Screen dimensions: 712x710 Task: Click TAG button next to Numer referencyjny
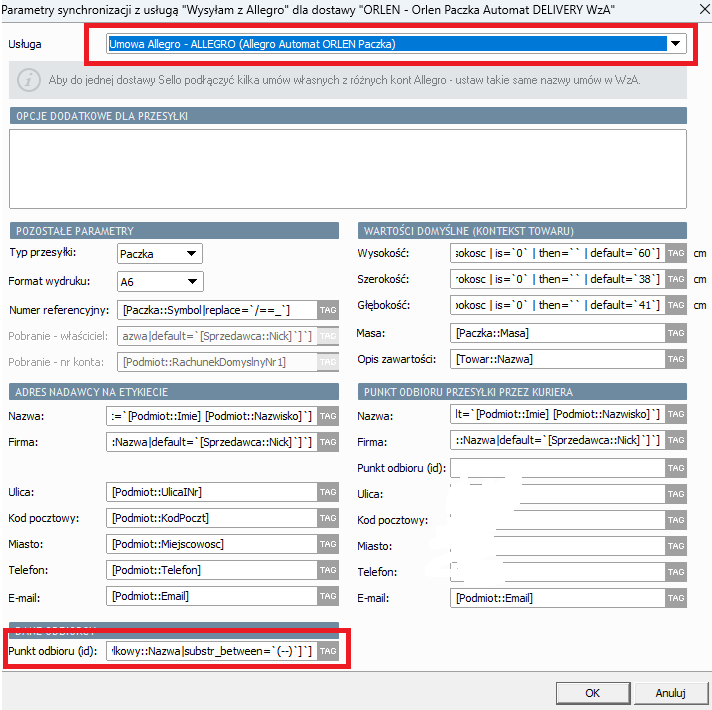pyautogui.click(x=328, y=310)
